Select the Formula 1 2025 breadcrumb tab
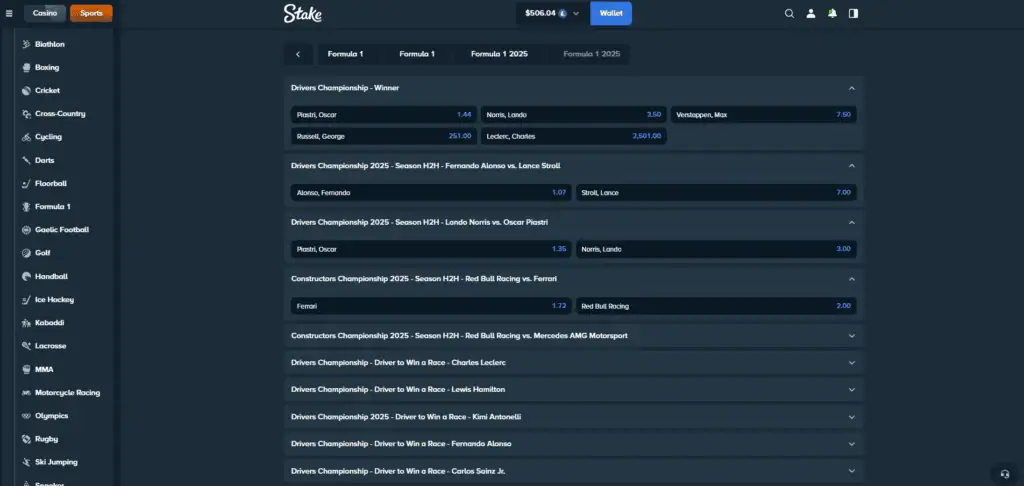 [499, 54]
